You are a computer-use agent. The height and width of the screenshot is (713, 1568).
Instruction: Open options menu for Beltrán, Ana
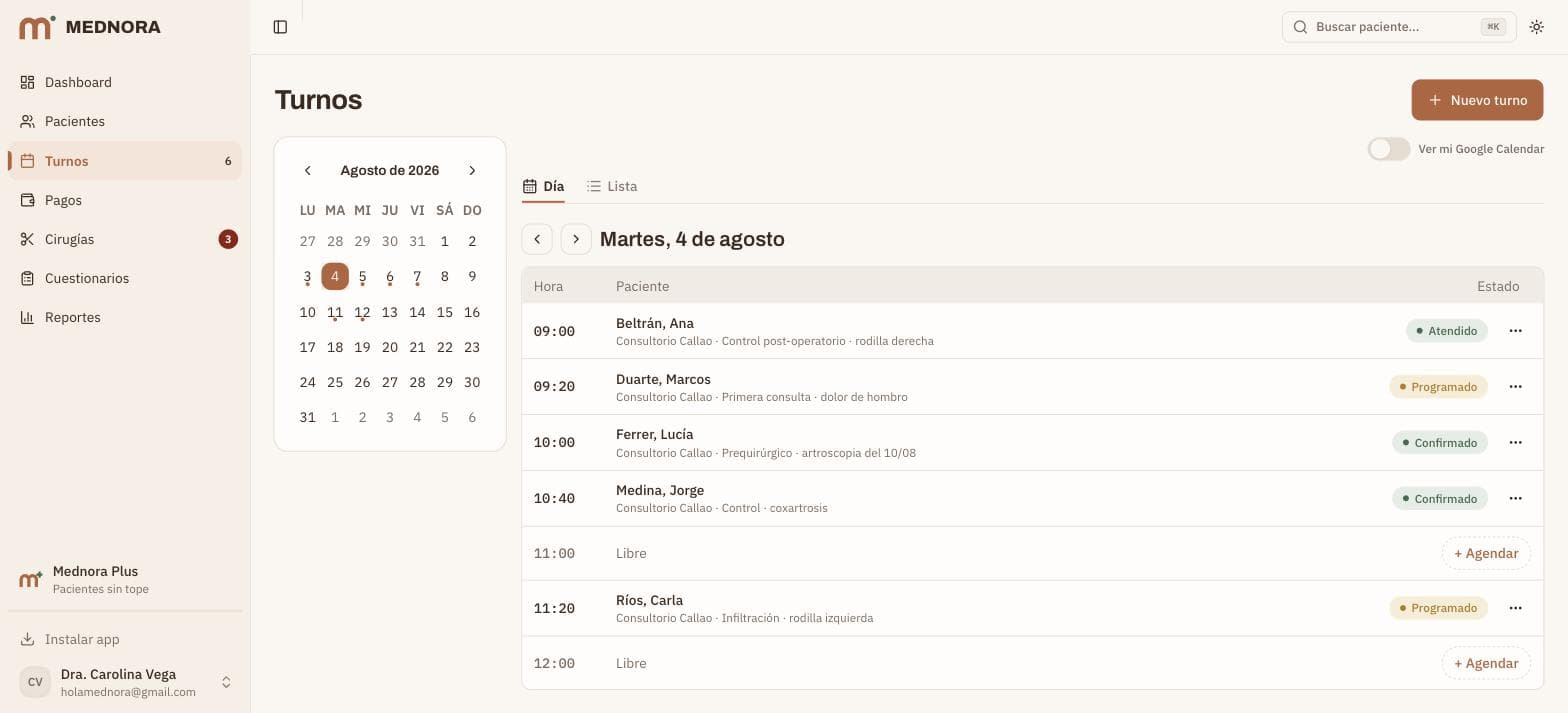point(1515,331)
